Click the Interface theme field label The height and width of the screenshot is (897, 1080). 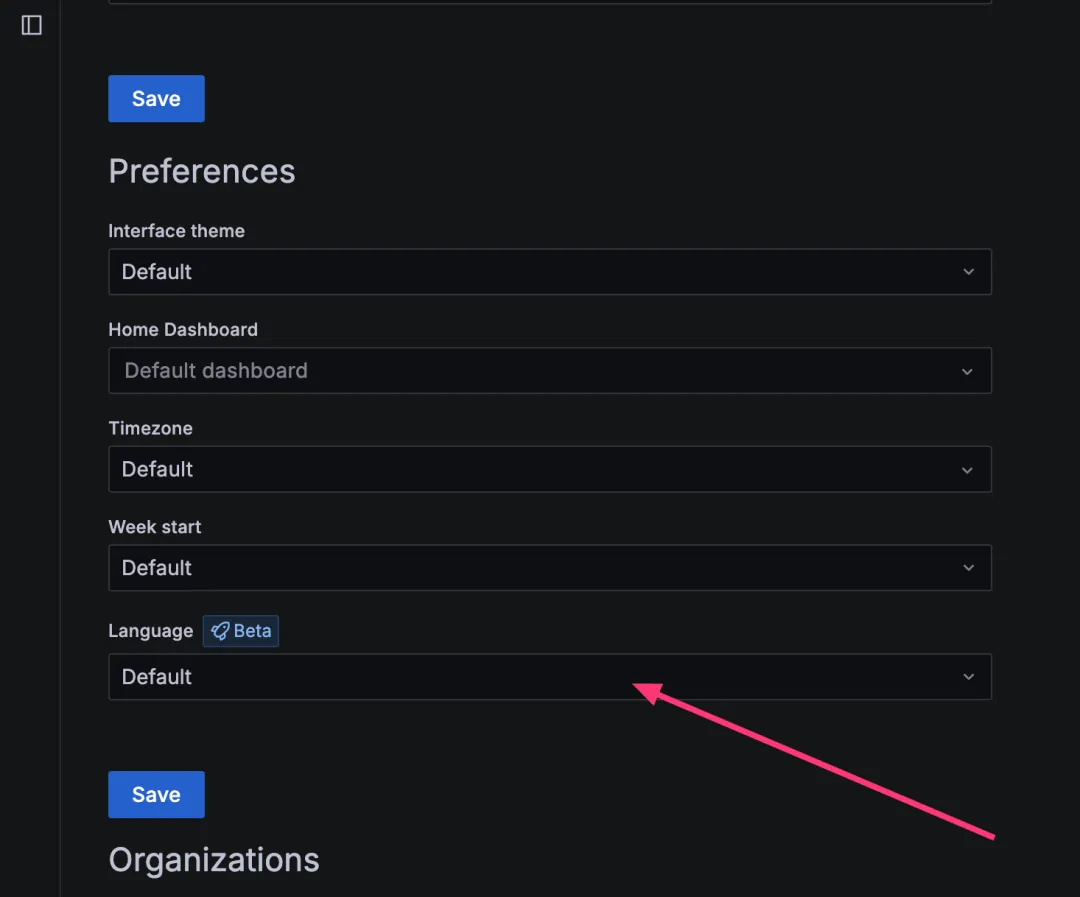176,231
